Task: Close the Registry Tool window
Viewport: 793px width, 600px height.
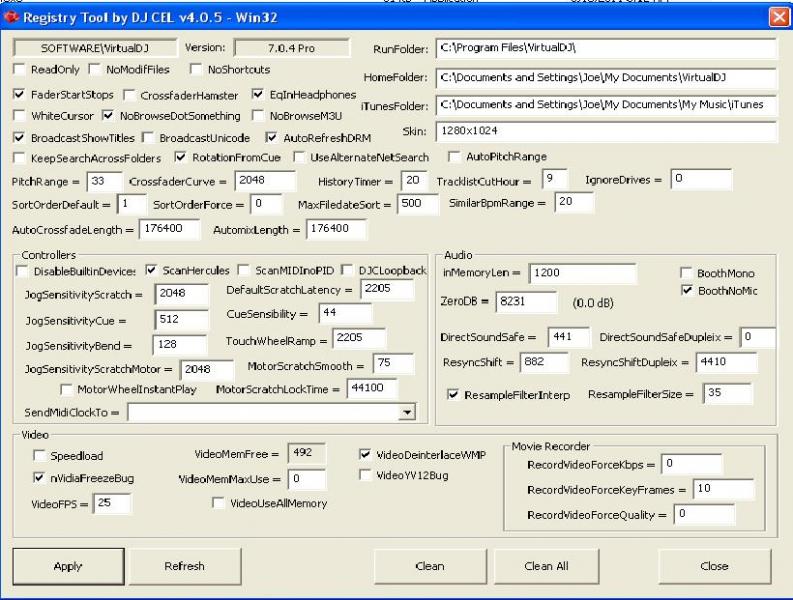Action: point(779,17)
